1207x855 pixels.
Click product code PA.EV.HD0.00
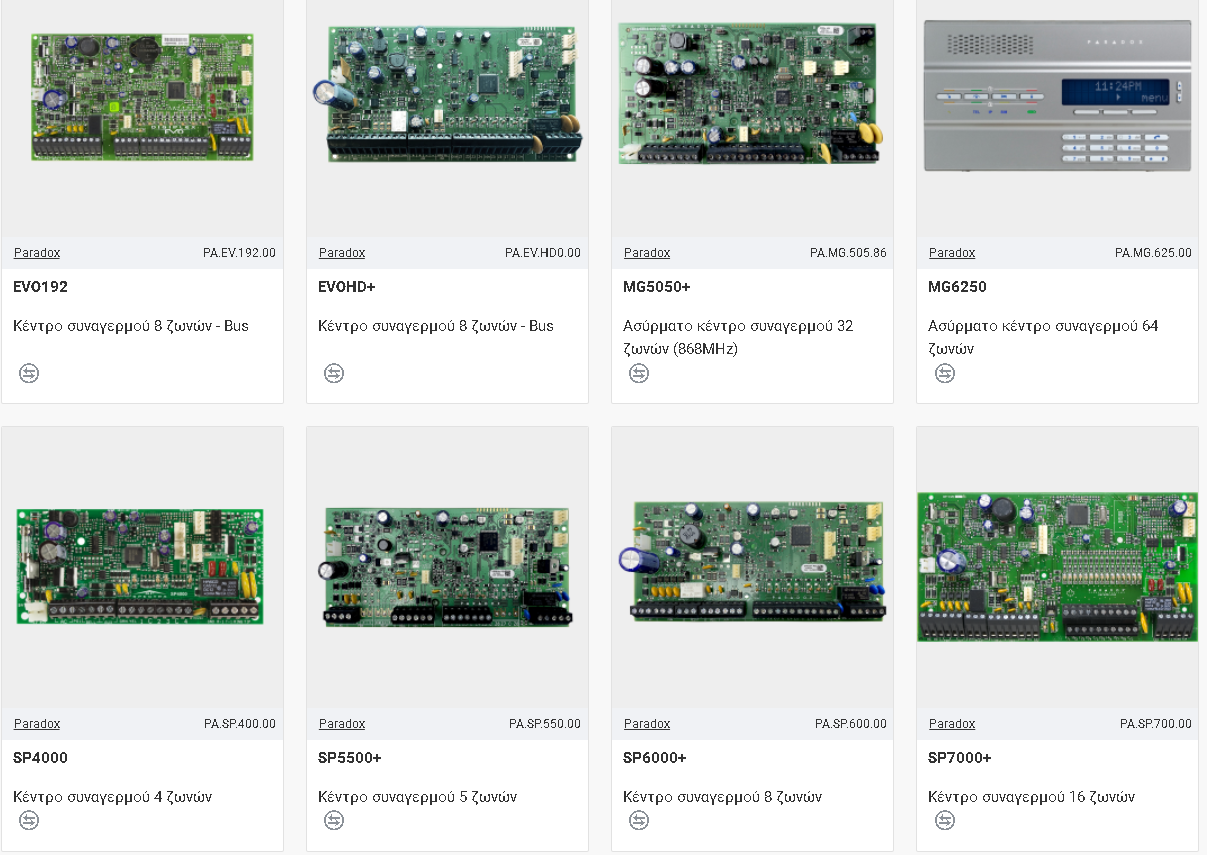click(x=543, y=253)
